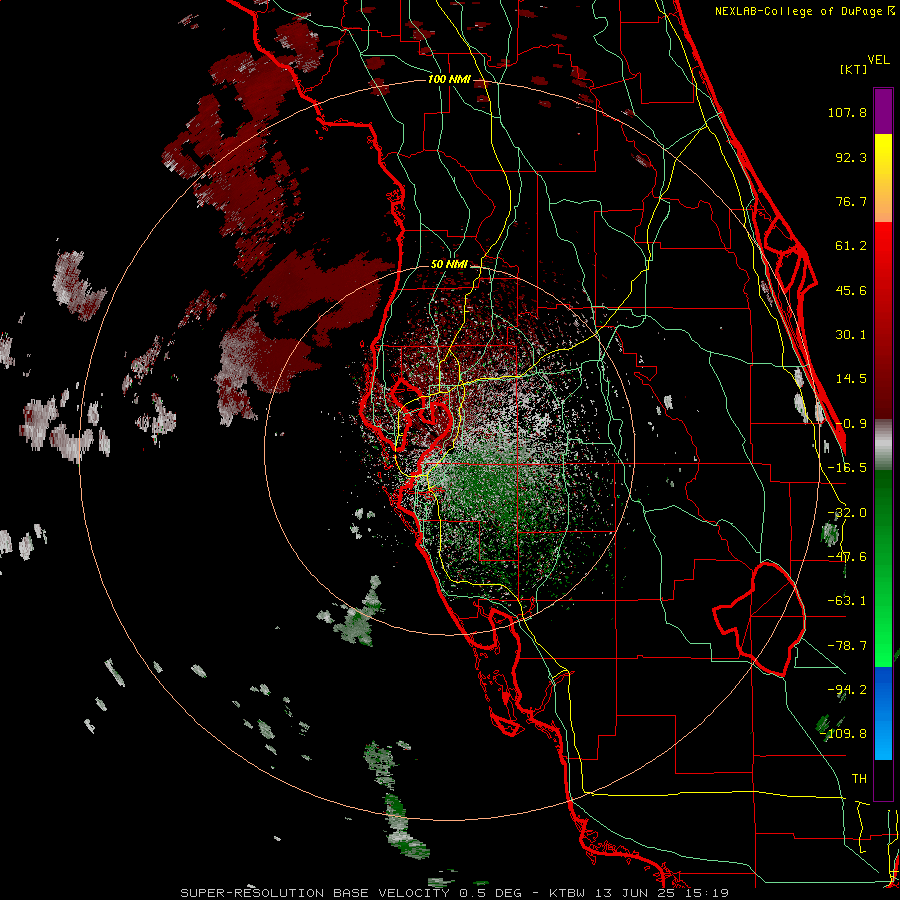Select the 45.6 value on velocity scale
This screenshot has height=900, width=900.
coord(851,290)
